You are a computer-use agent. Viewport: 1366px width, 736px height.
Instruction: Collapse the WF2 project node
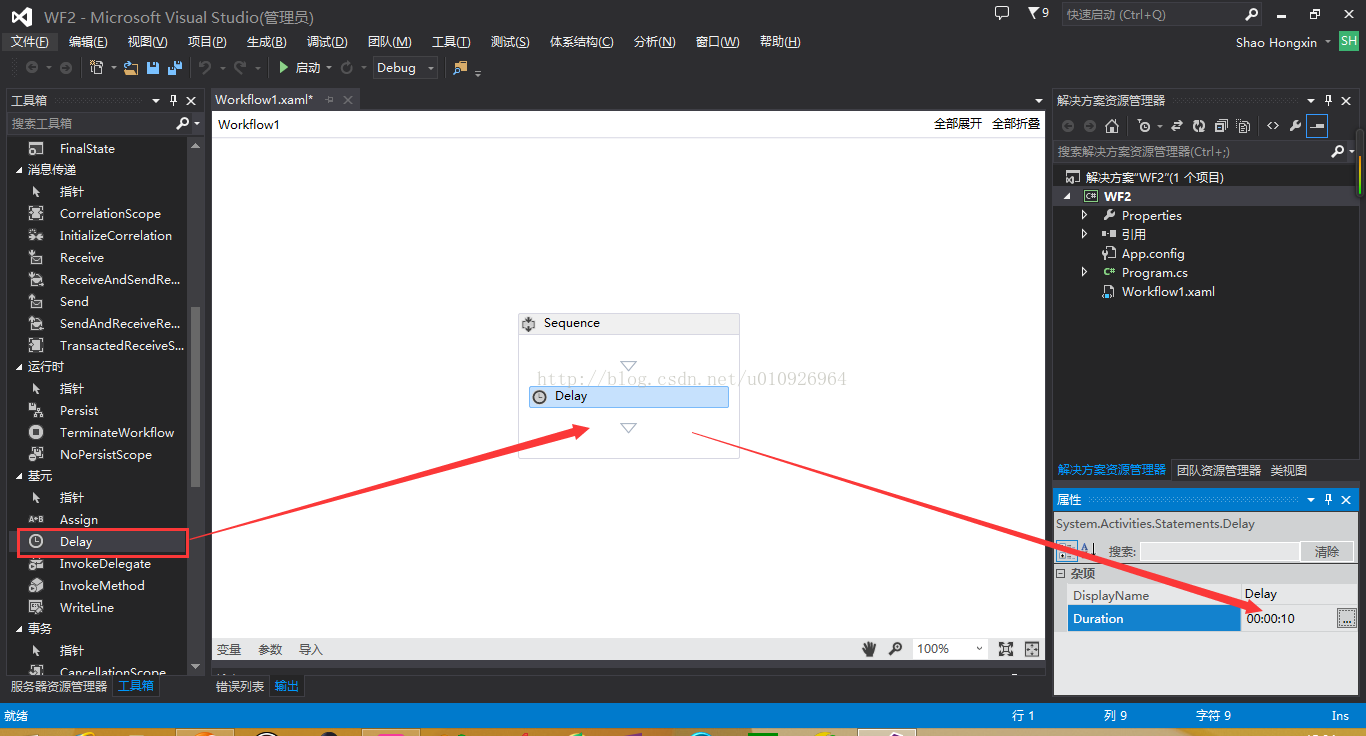coord(1067,197)
